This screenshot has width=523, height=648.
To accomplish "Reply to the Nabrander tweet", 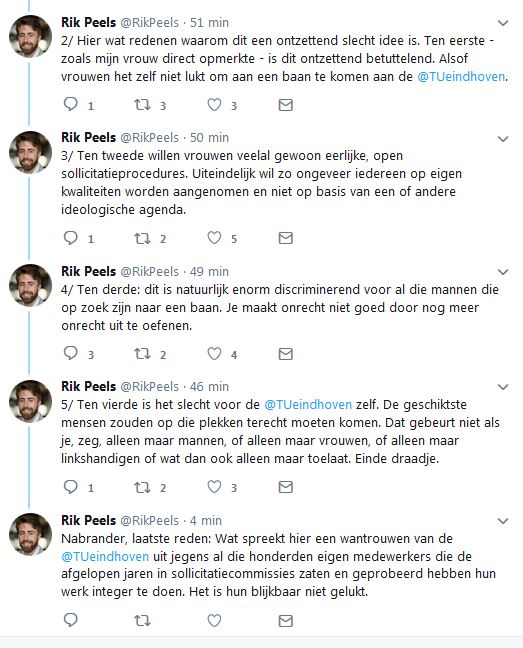I will point(71,620).
